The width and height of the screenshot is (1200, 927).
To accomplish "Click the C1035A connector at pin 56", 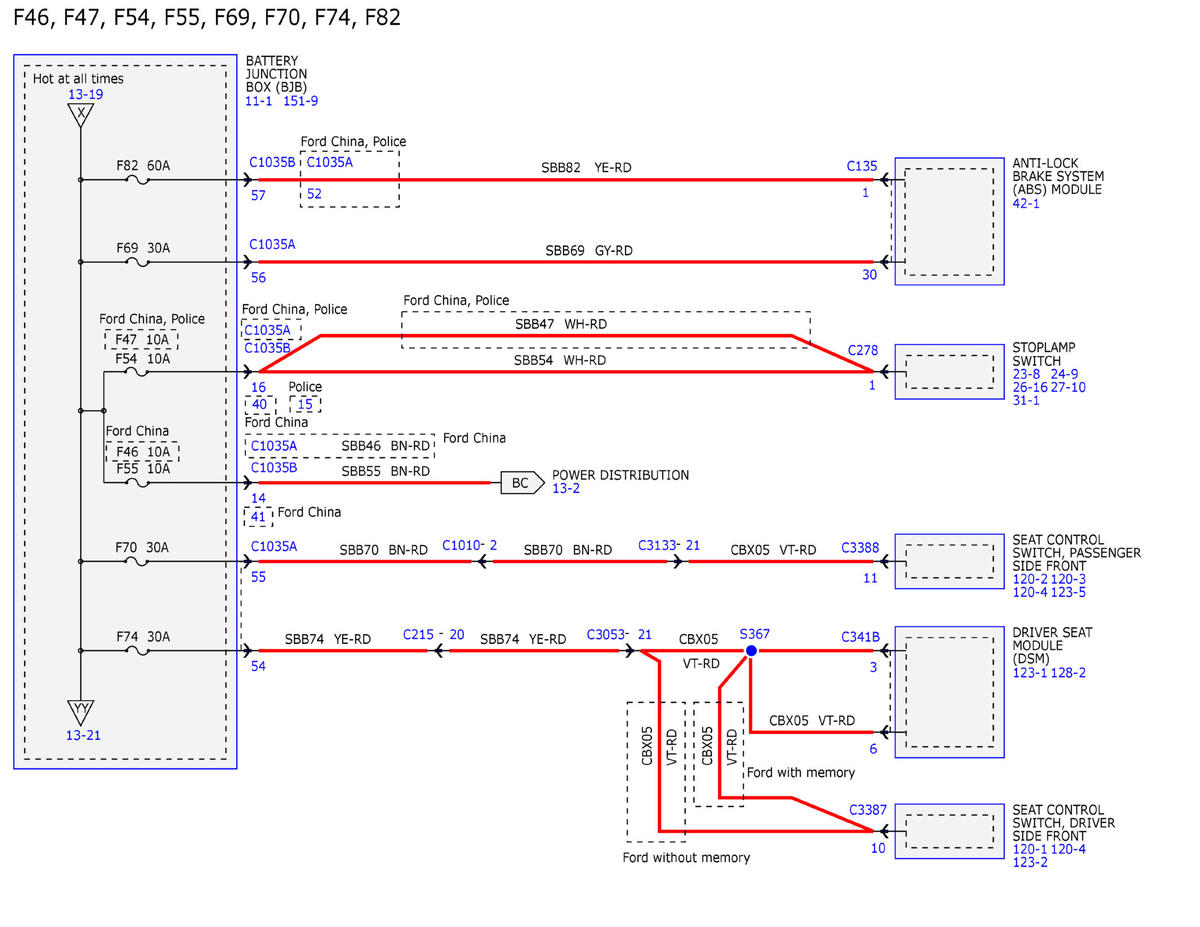I will tap(272, 244).
